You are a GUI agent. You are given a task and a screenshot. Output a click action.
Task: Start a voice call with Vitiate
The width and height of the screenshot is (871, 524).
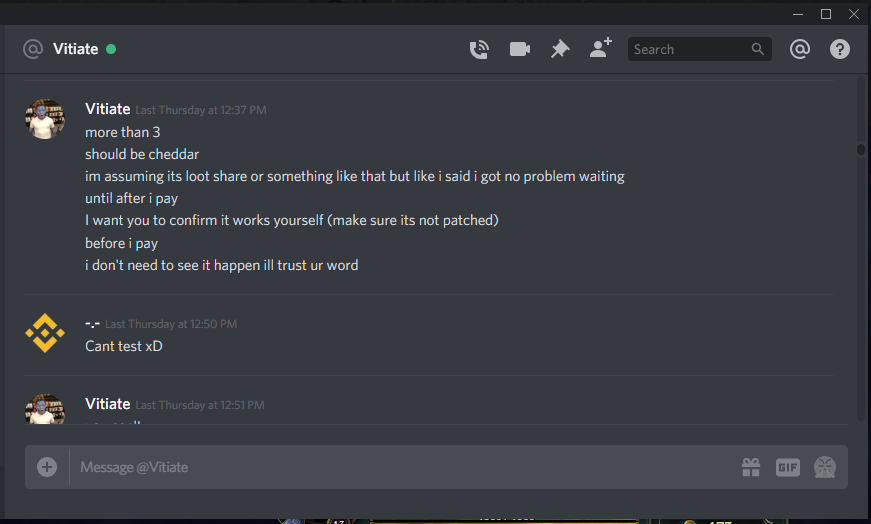[x=479, y=49]
